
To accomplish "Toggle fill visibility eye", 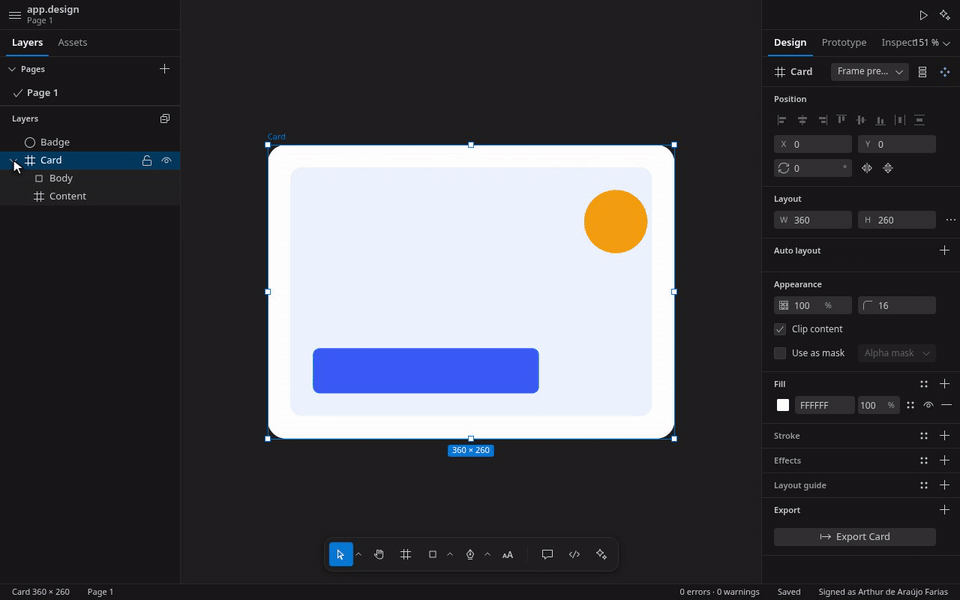I will [x=928, y=405].
